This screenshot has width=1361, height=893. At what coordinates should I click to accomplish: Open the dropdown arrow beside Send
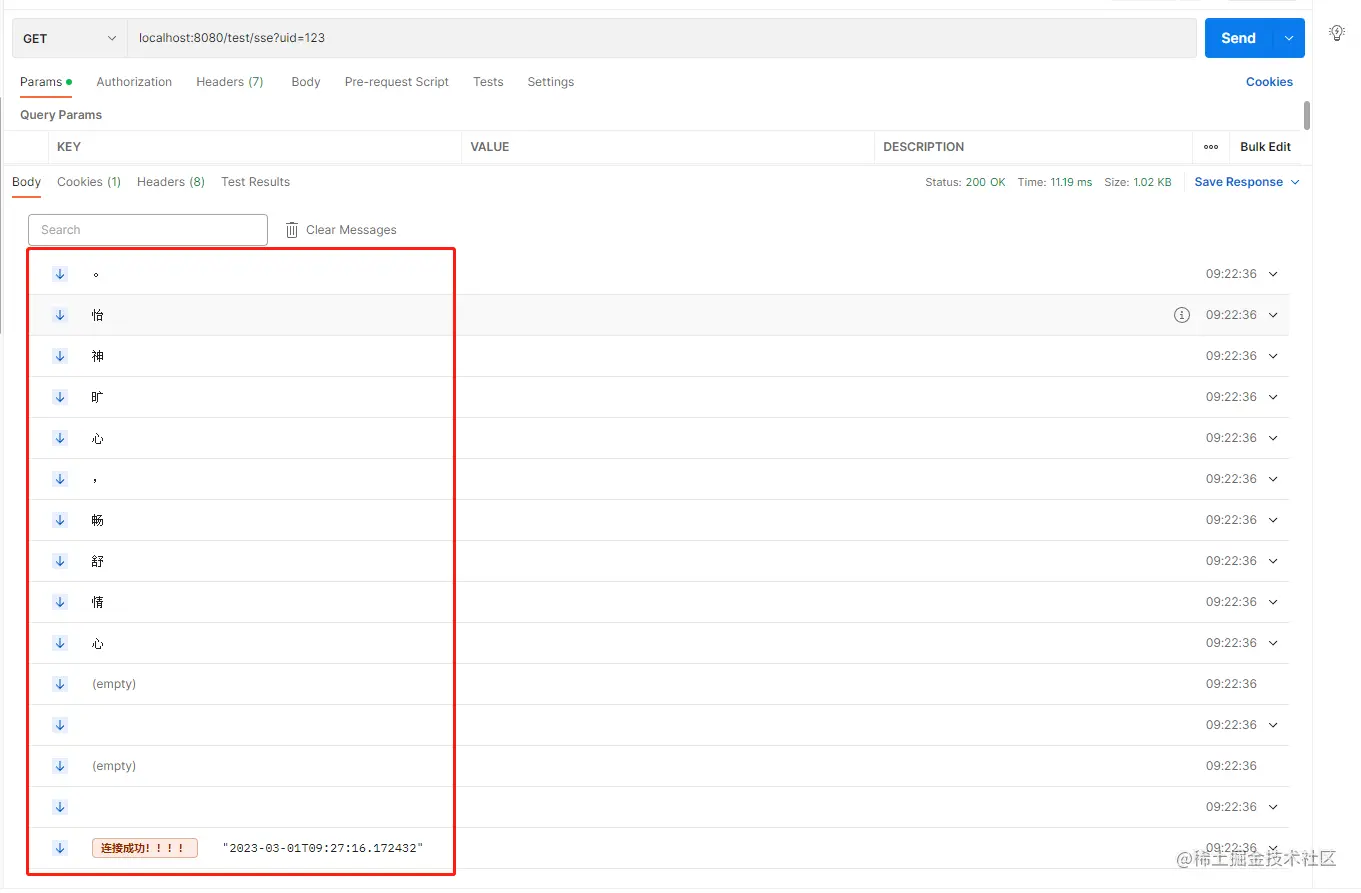pos(1289,38)
